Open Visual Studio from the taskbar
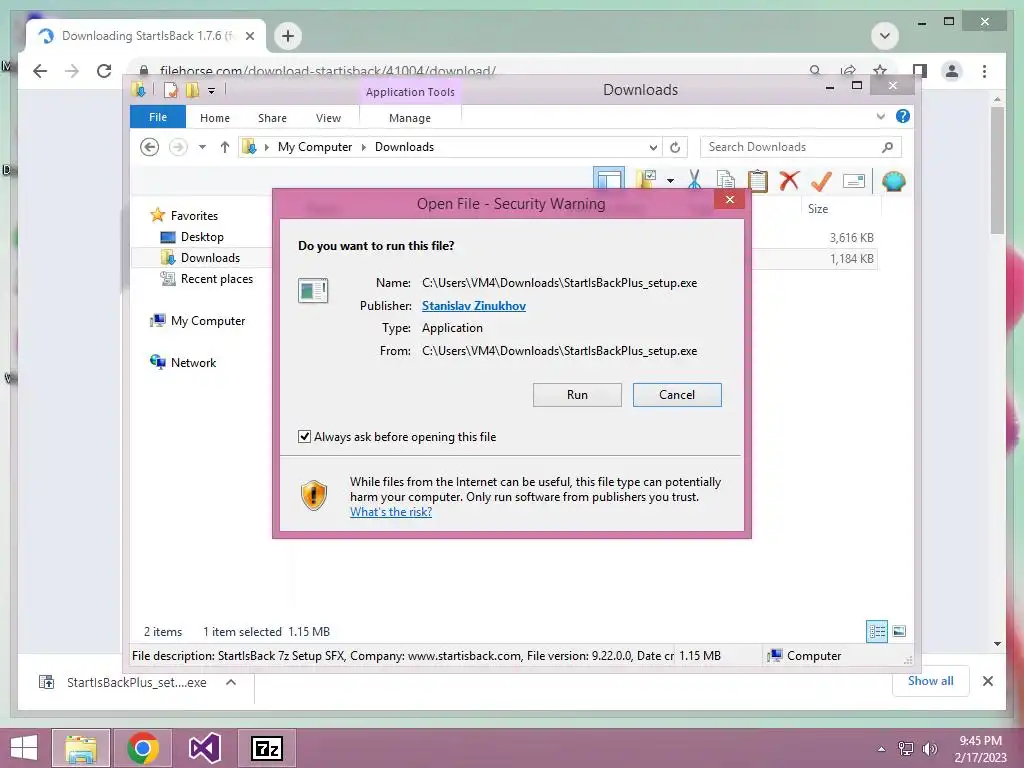1024x768 pixels. (204, 748)
